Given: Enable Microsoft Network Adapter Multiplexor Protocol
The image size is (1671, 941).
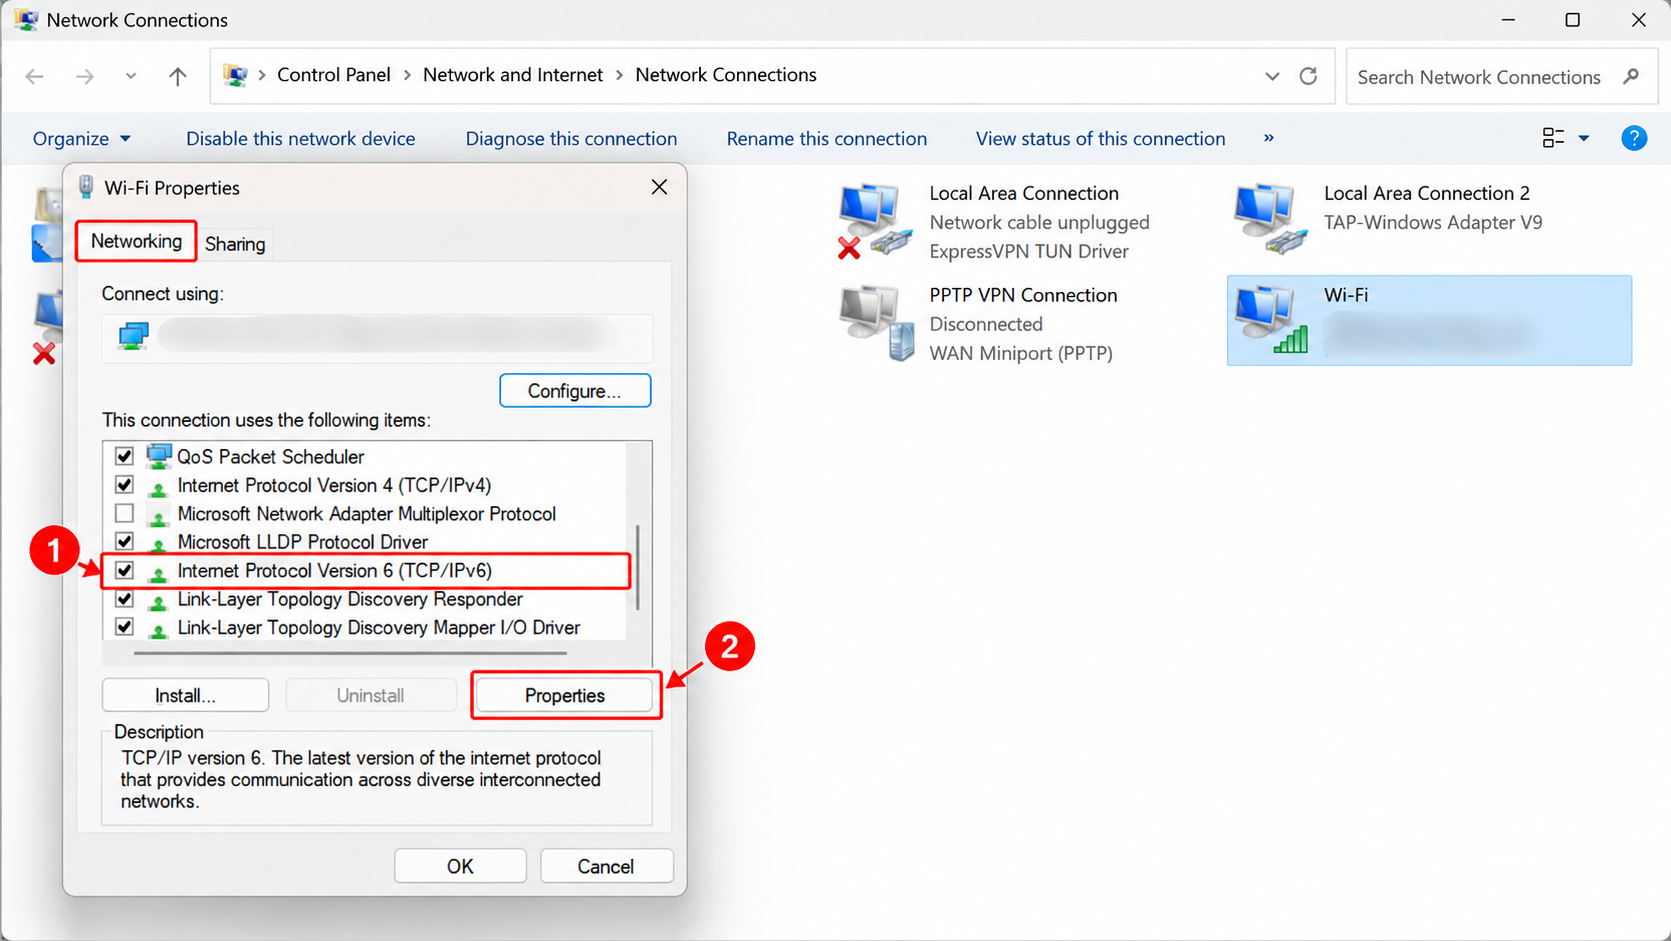Looking at the screenshot, I should (x=124, y=513).
